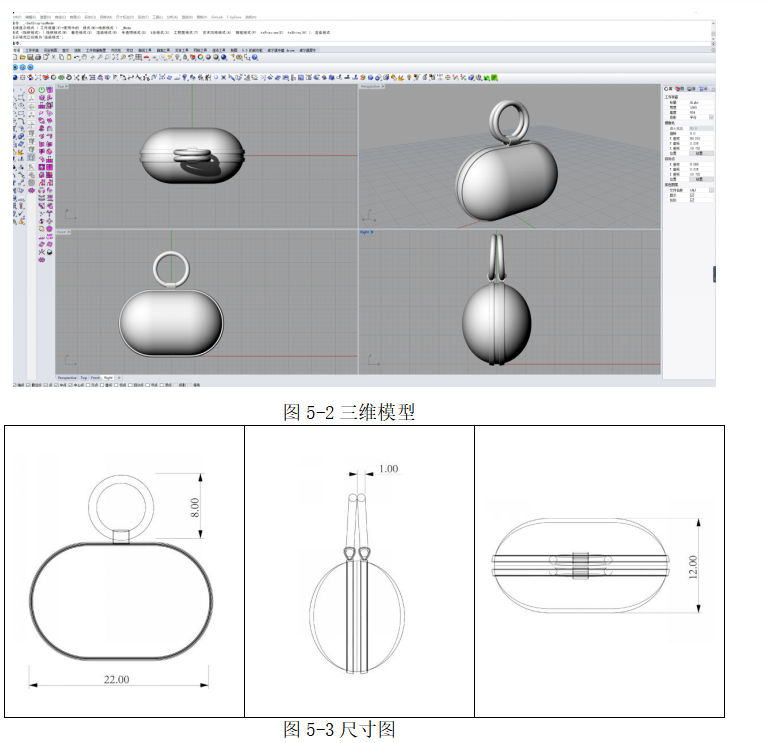The width and height of the screenshot is (770, 743).
Task: Open the SimLab menu
Action: point(217,17)
